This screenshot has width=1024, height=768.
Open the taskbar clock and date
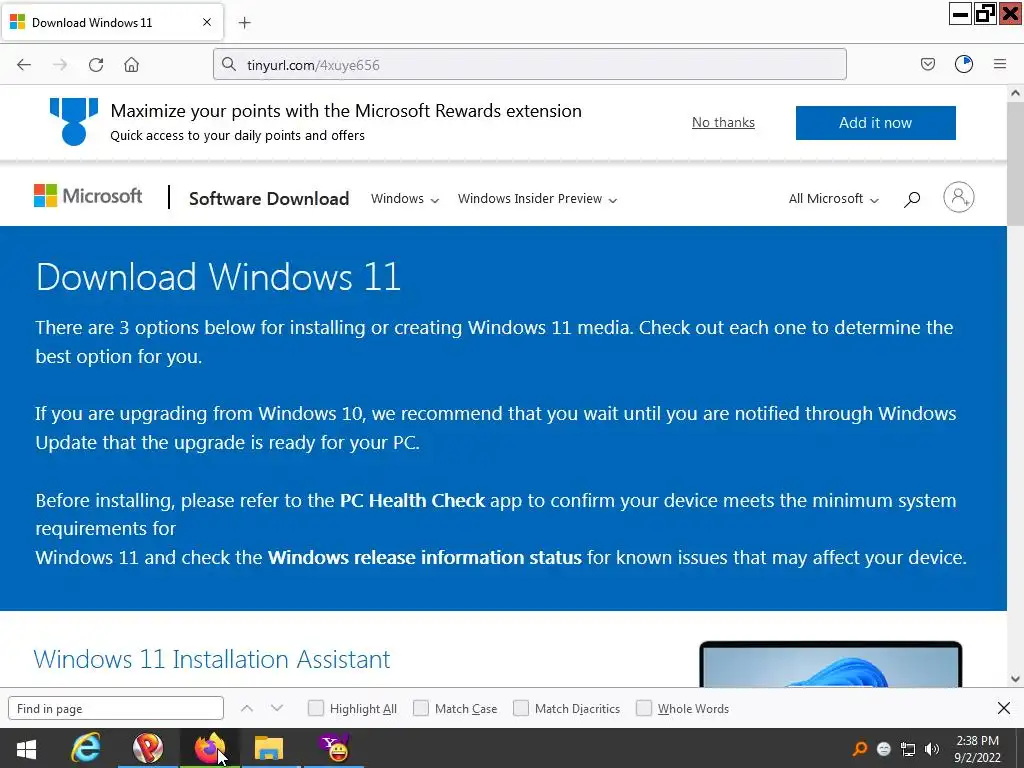[x=978, y=749]
